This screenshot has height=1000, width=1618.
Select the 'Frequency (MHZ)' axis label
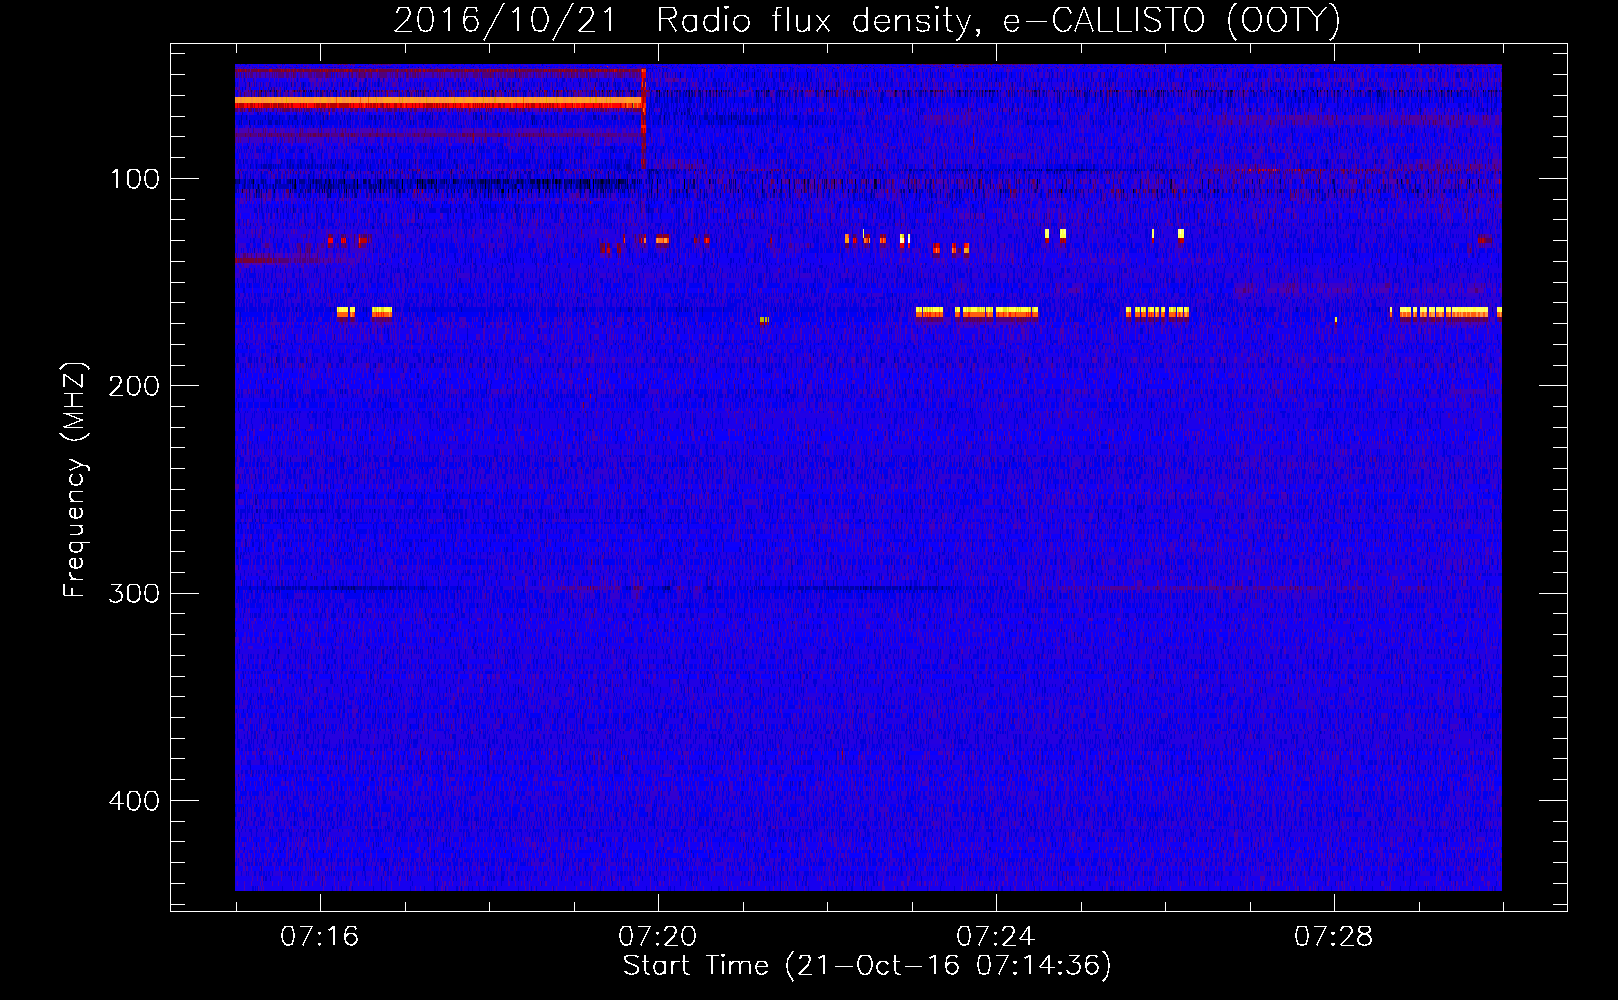[x=75, y=479]
